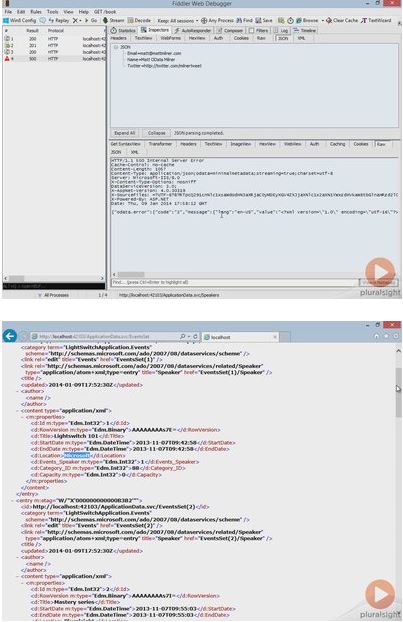
Task: Switch to the Composer tab
Action: 230,31
